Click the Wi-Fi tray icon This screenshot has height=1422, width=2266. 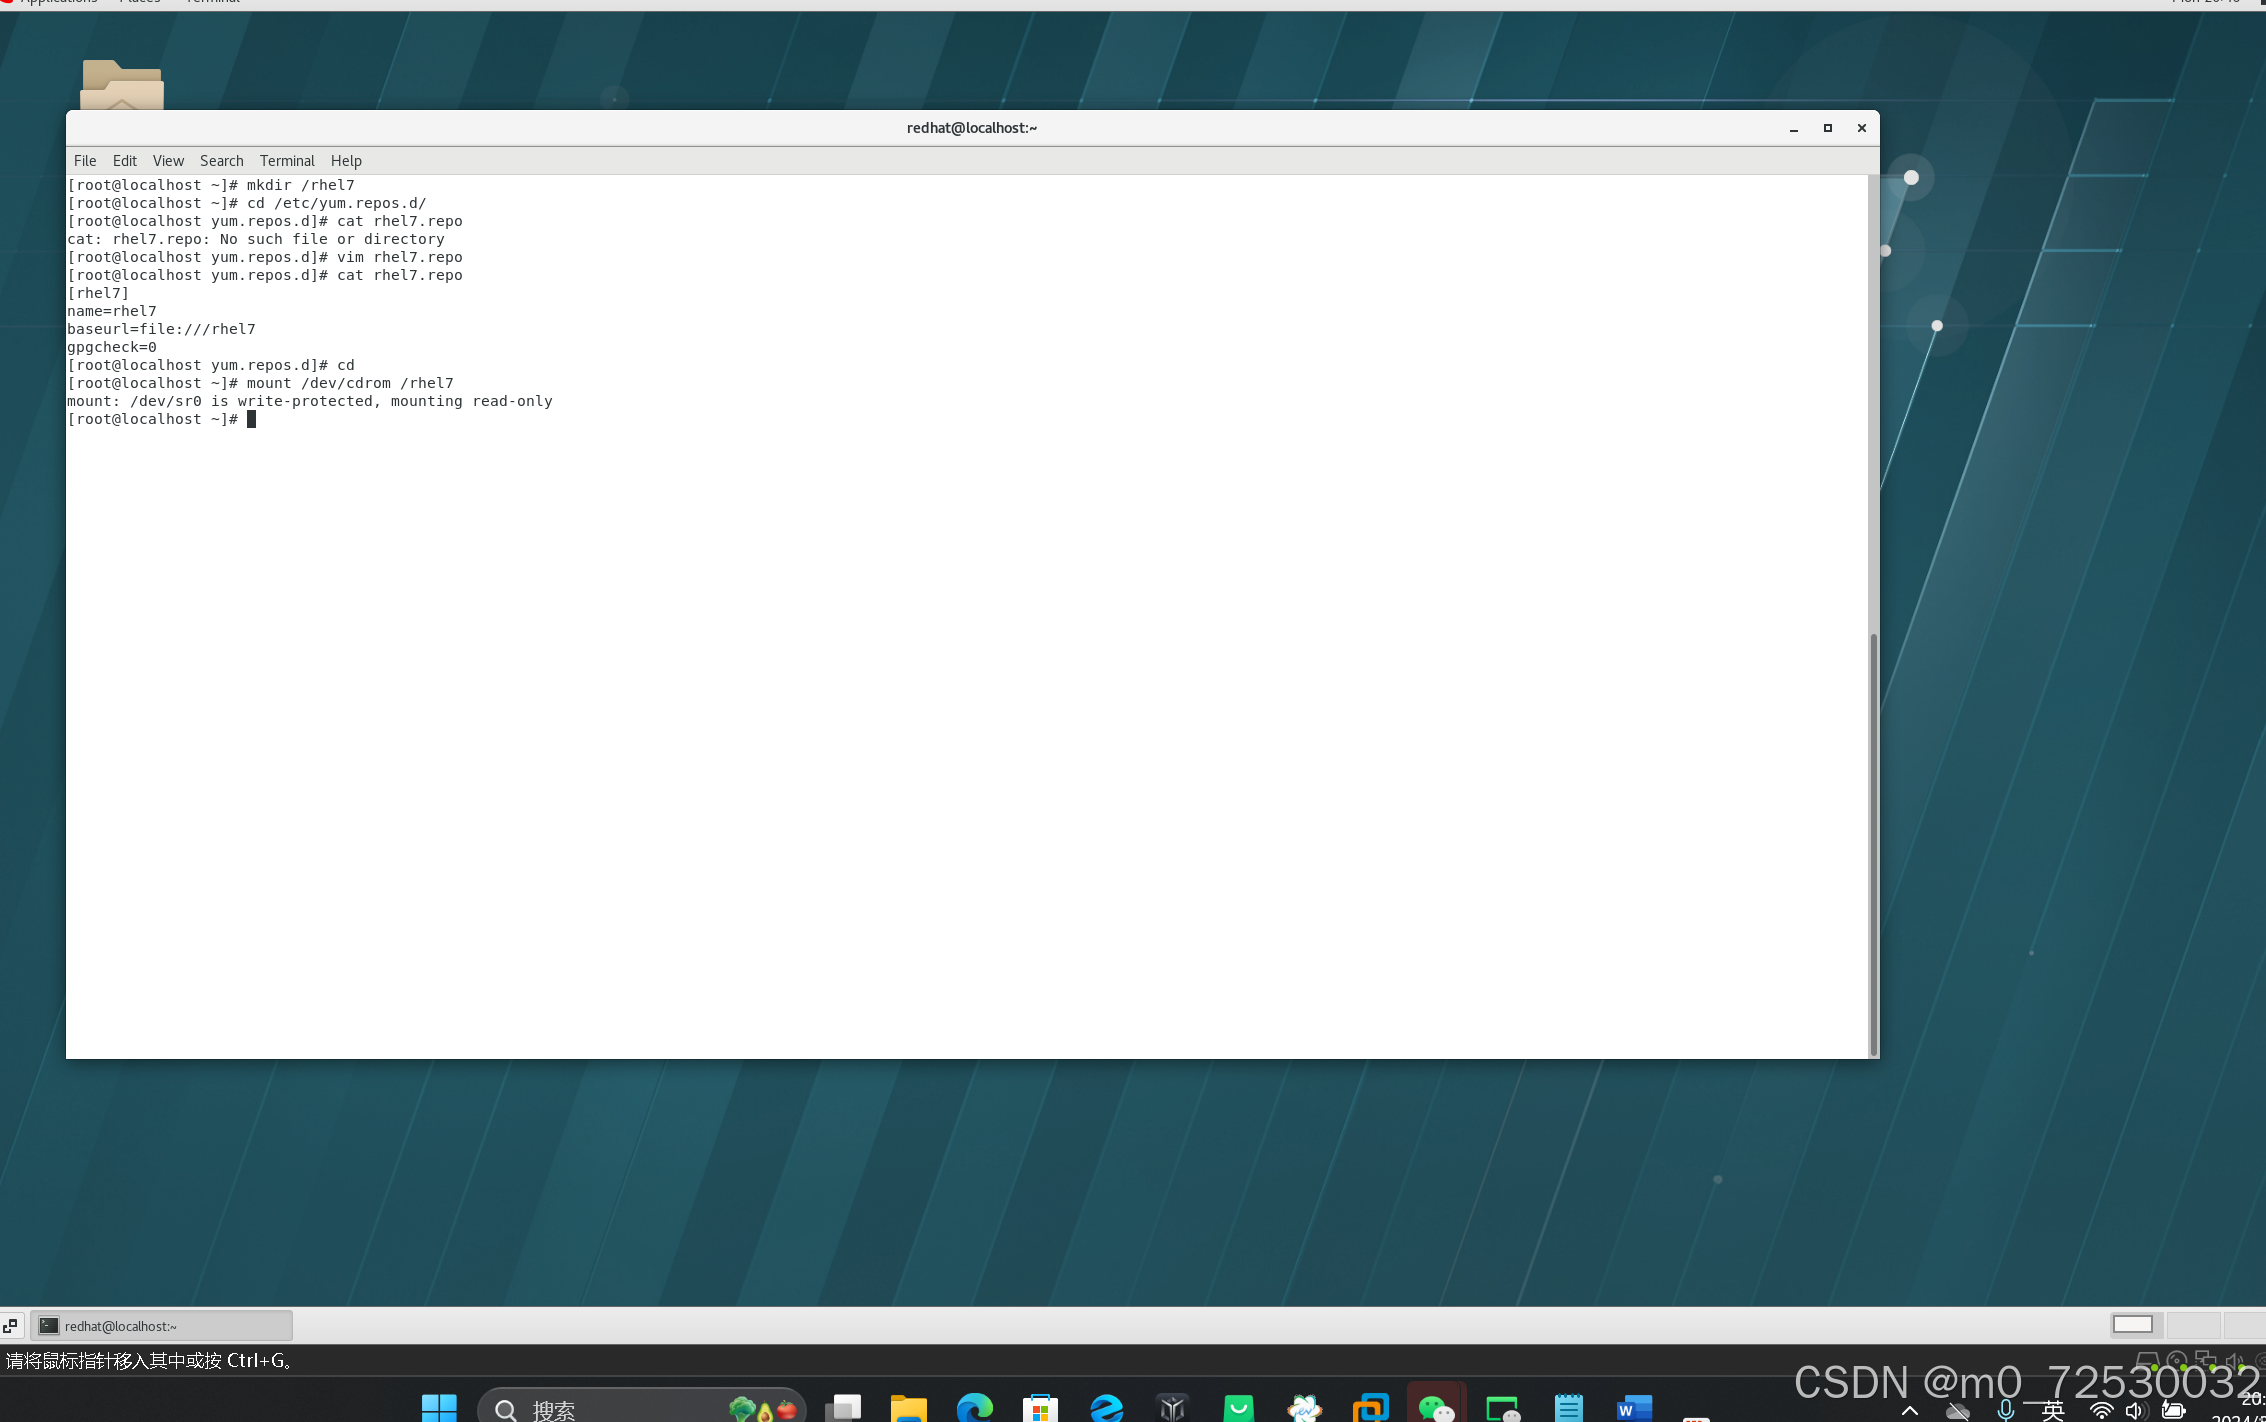pyautogui.click(x=2101, y=1410)
